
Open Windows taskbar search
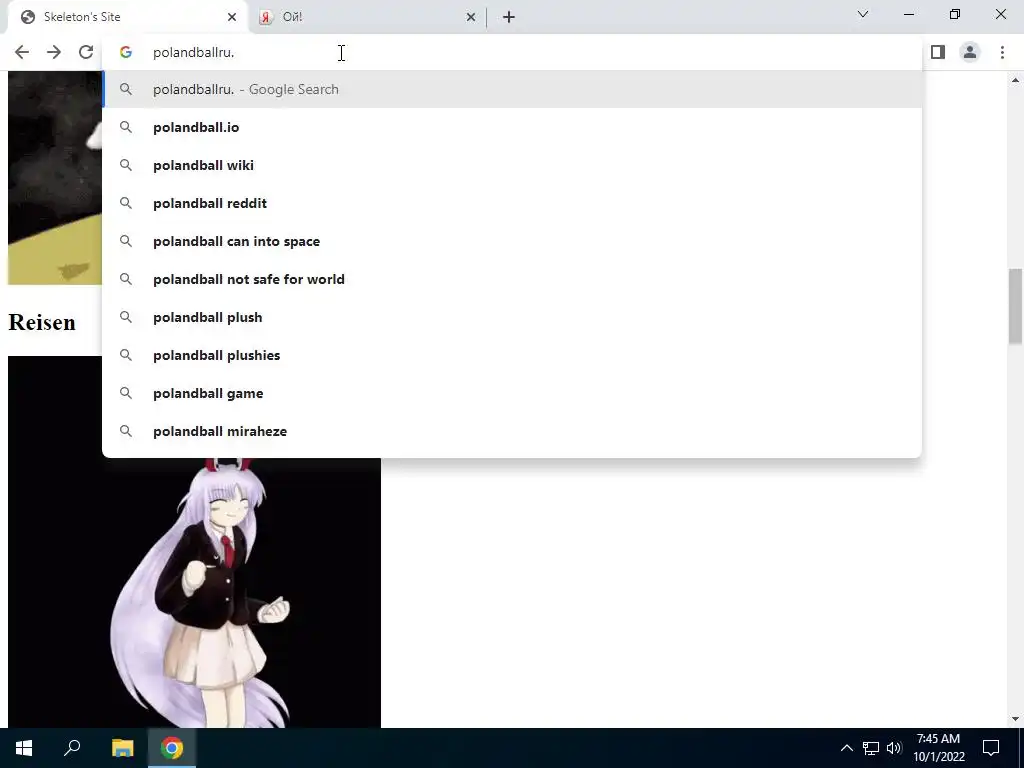(72, 748)
